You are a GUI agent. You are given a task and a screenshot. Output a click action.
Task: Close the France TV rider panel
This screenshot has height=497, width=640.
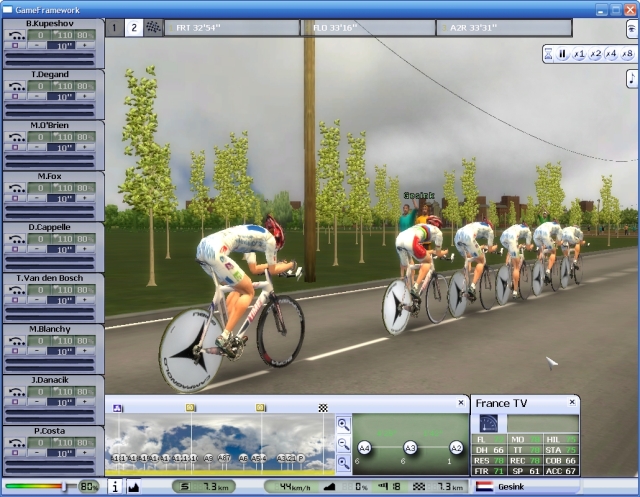pyautogui.click(x=571, y=403)
